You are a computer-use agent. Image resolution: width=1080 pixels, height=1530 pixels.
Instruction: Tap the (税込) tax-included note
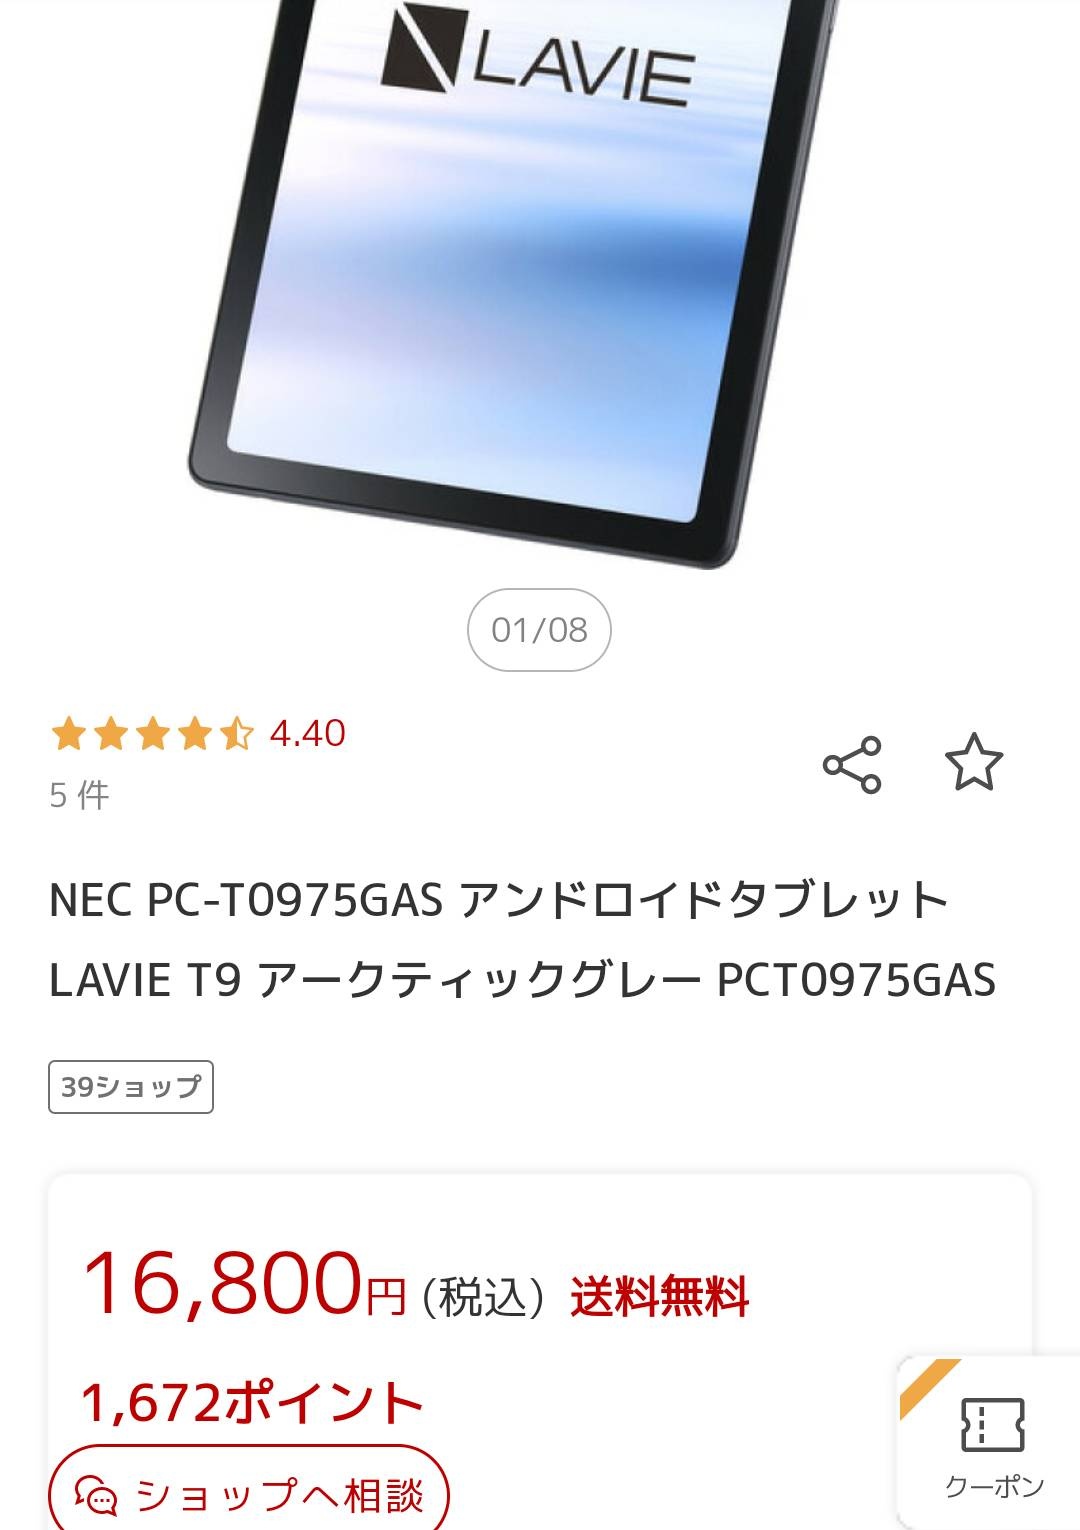483,1298
